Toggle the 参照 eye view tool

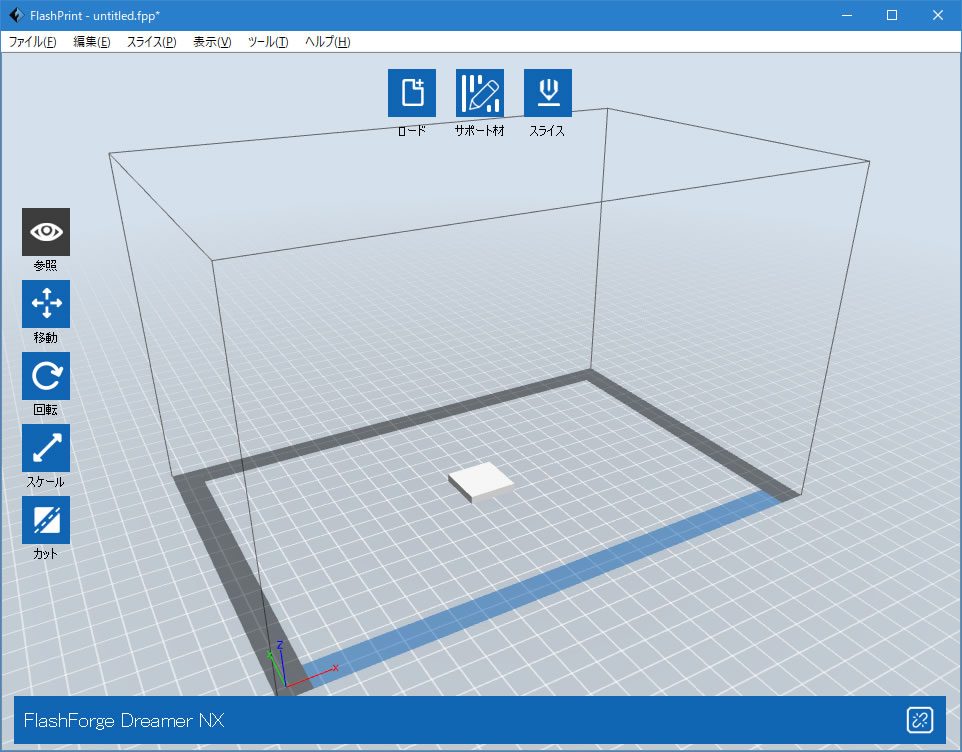pos(46,232)
